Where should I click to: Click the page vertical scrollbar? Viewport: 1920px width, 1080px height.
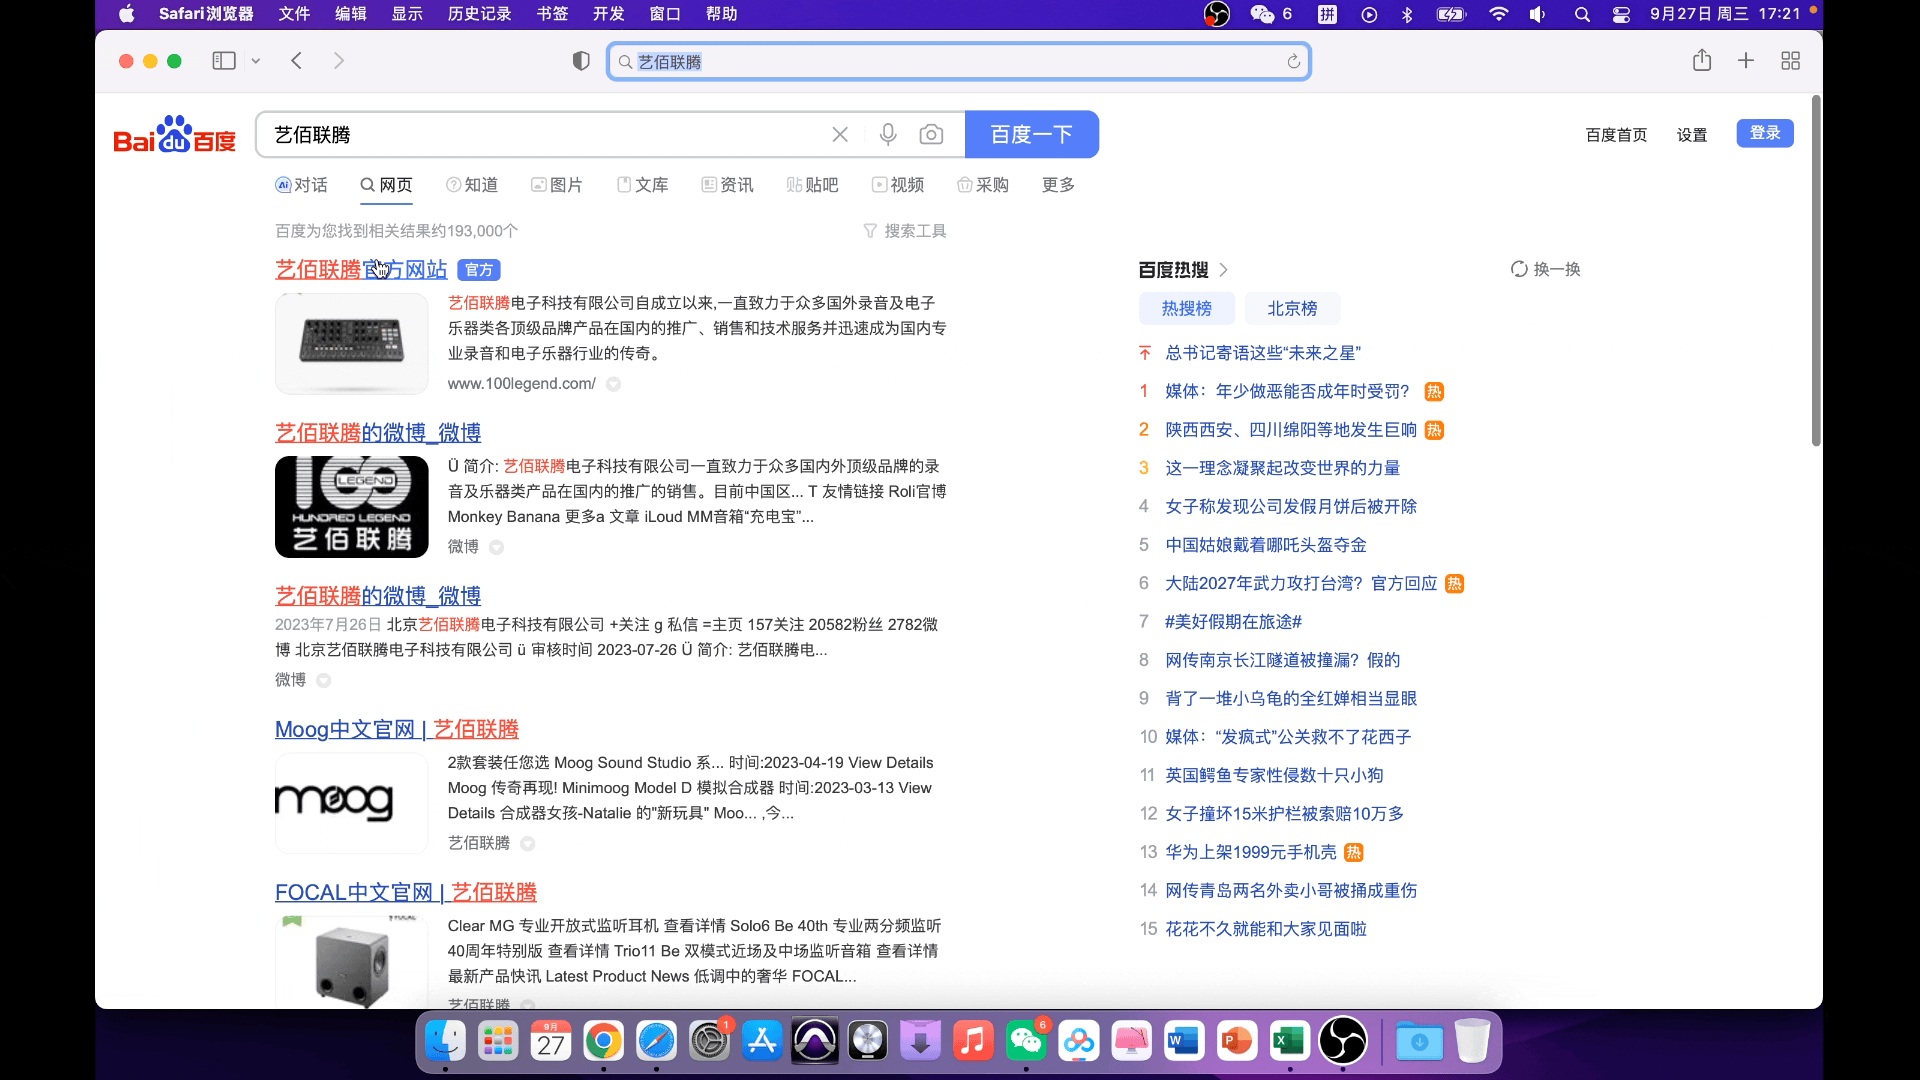tap(1816, 270)
